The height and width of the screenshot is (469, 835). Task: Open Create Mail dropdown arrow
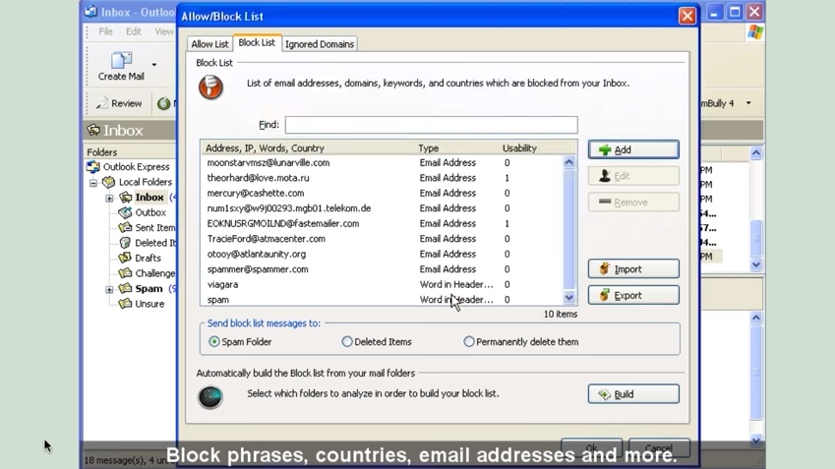pyautogui.click(x=154, y=65)
